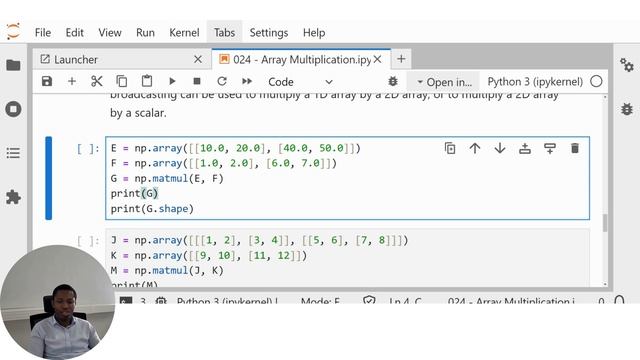Click the JupyterLab logo icon

(x=13, y=32)
